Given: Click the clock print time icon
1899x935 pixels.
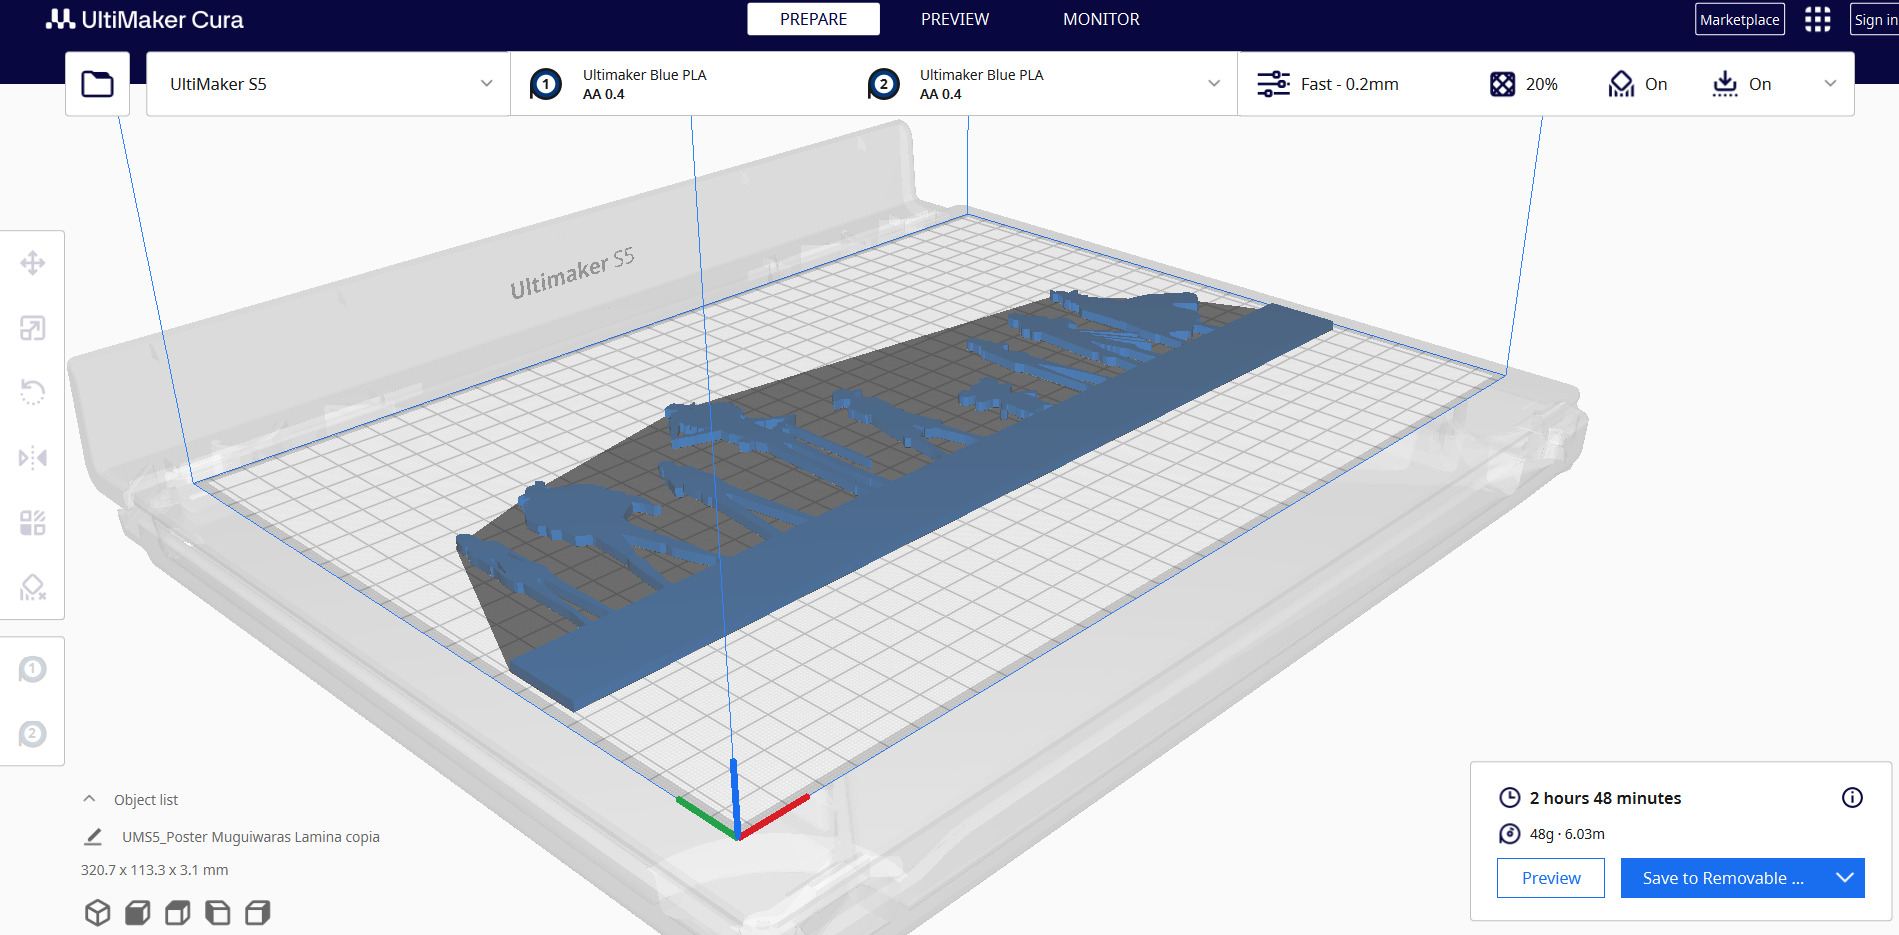Looking at the screenshot, I should [x=1509, y=797].
